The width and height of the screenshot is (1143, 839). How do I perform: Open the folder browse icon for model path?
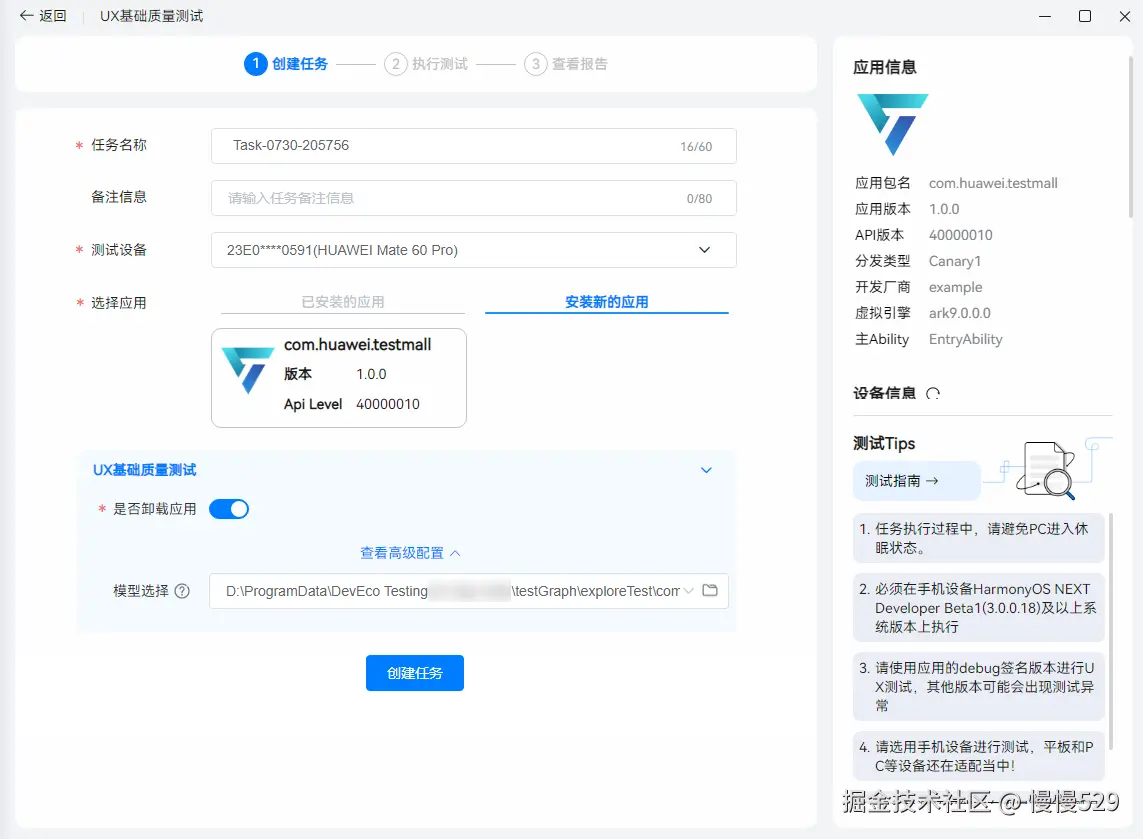click(709, 590)
